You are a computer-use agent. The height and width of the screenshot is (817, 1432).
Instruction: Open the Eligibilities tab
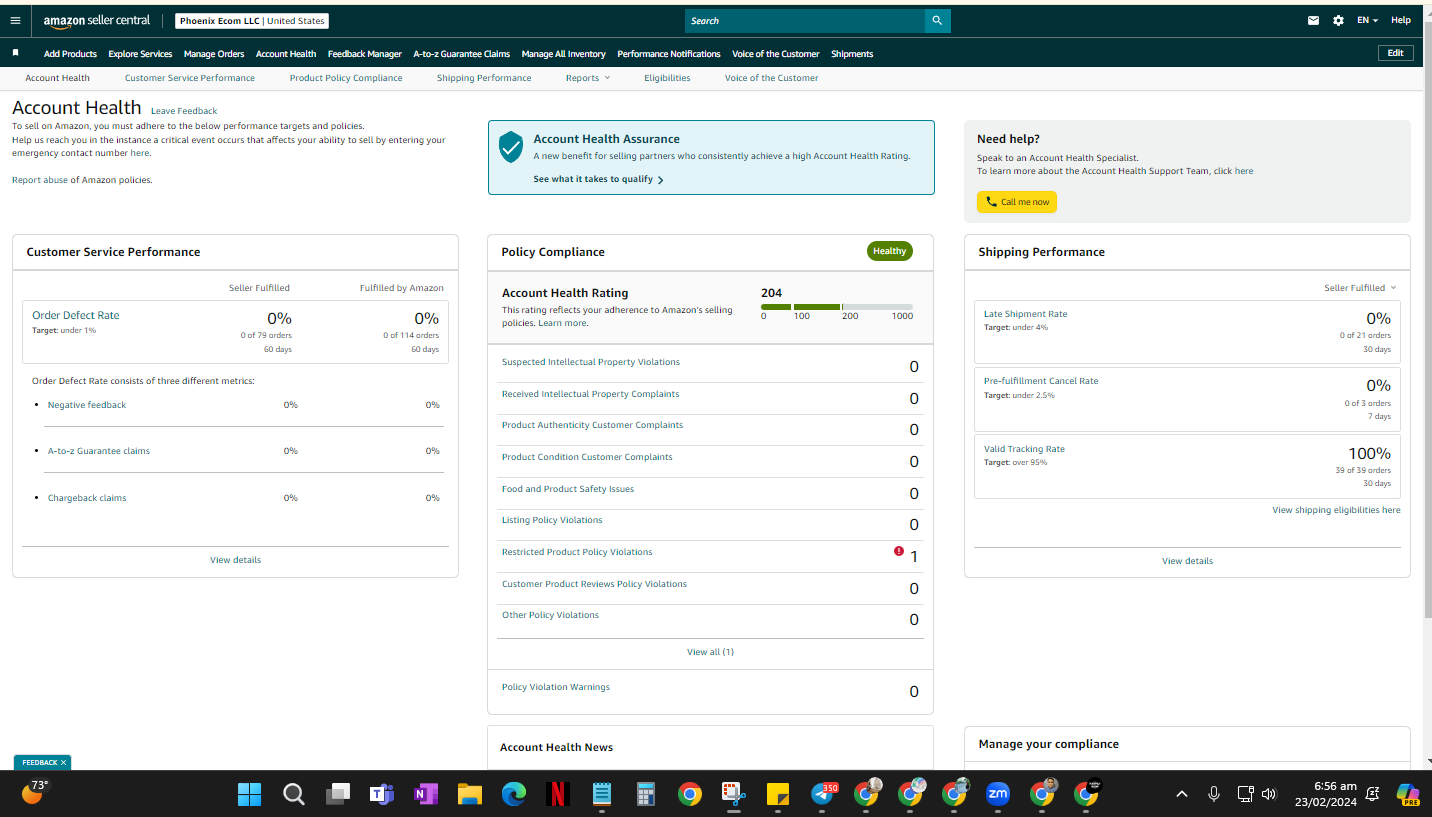(667, 78)
